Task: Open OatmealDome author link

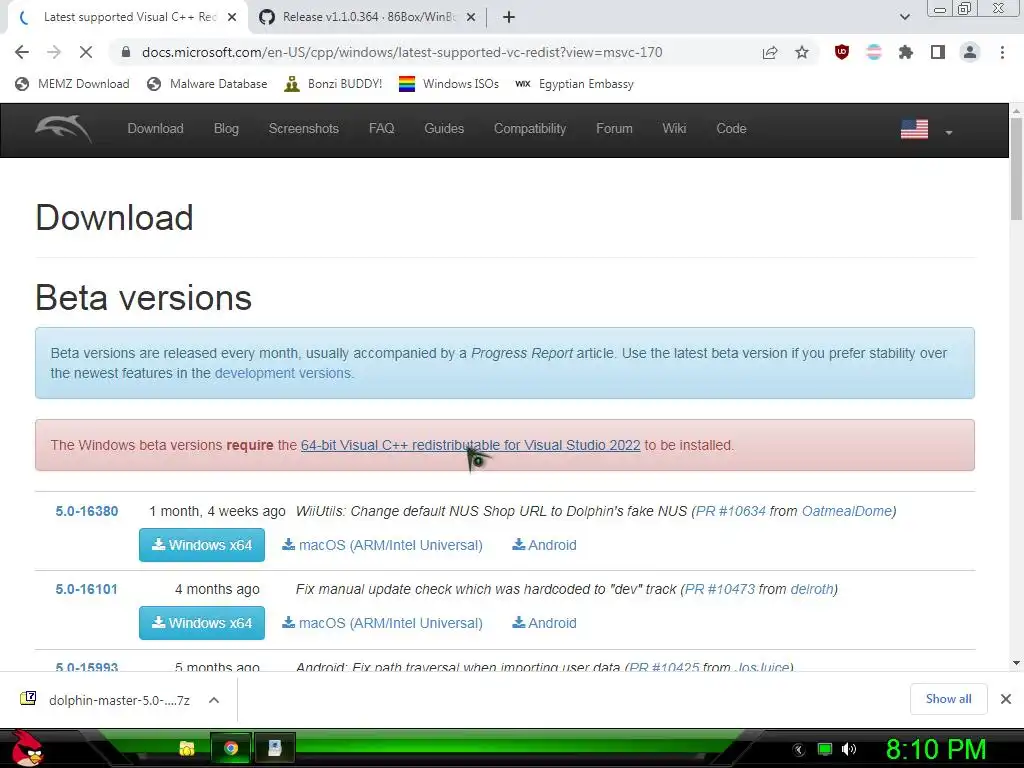Action: coord(846,511)
